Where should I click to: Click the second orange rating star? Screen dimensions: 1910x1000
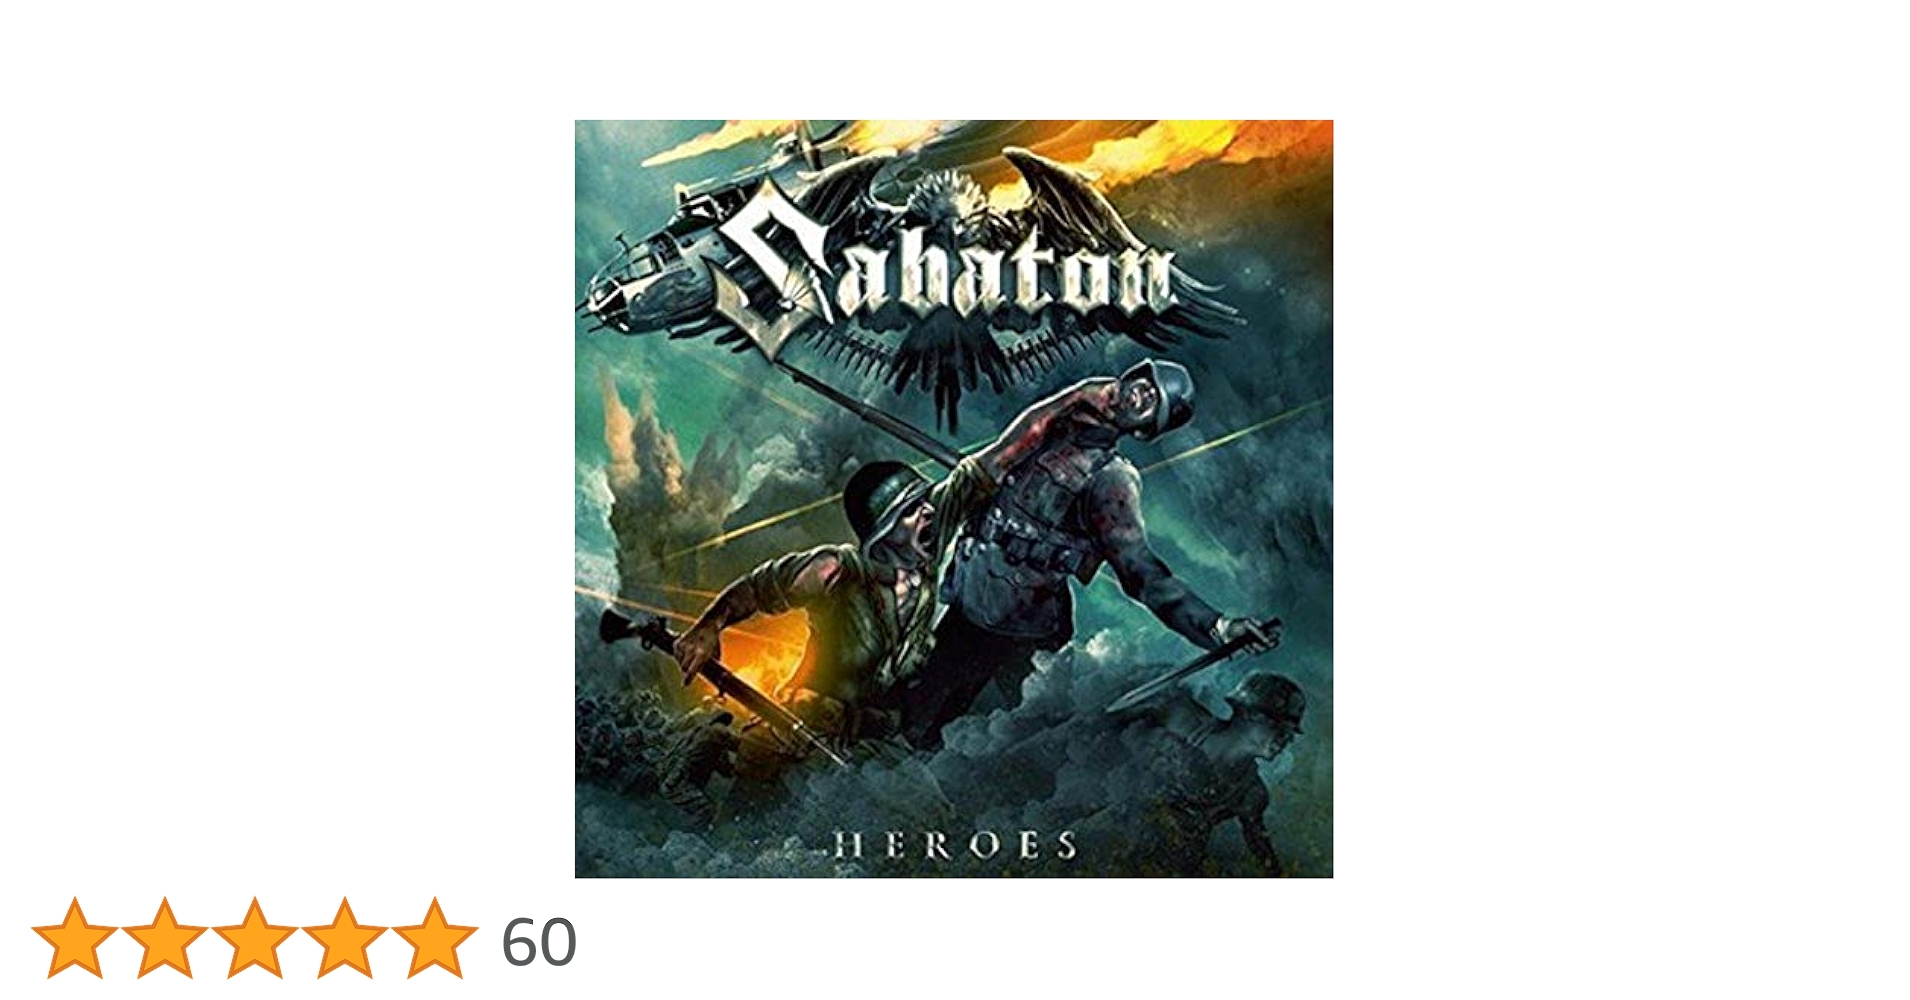pos(164,938)
